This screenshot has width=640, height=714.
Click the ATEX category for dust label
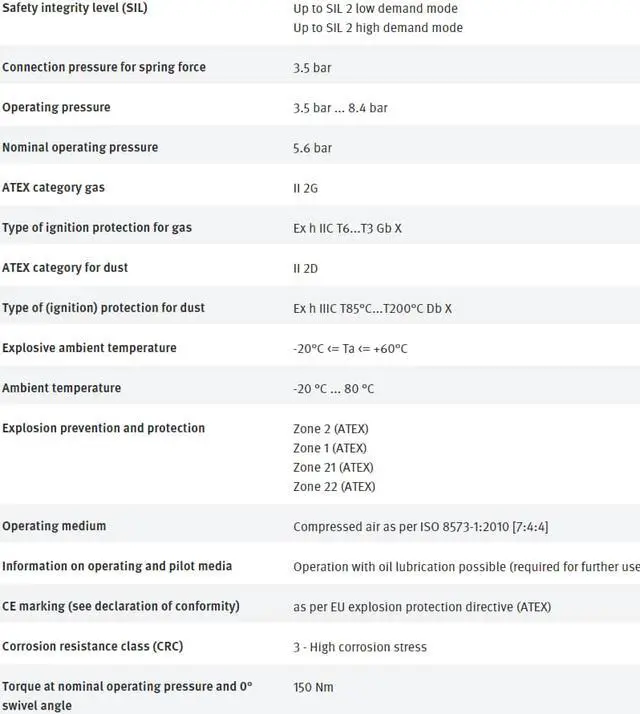coord(65,267)
